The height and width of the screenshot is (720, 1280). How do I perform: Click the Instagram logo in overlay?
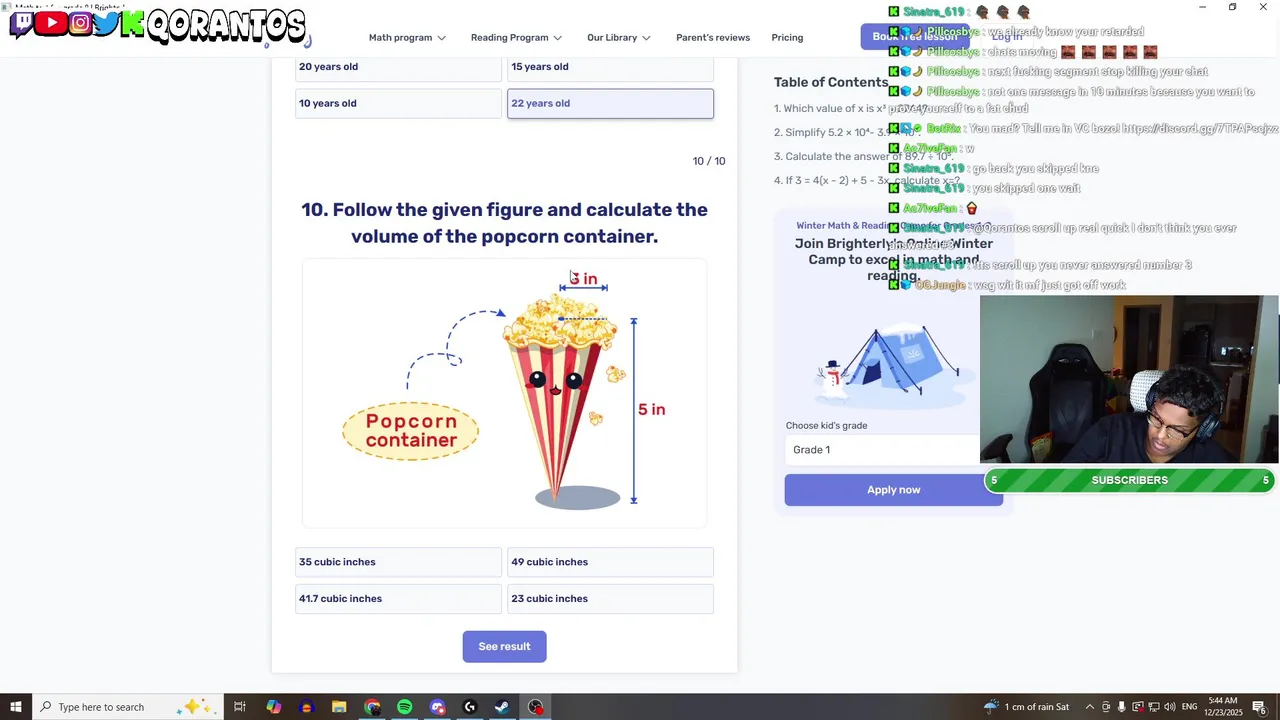tap(80, 22)
